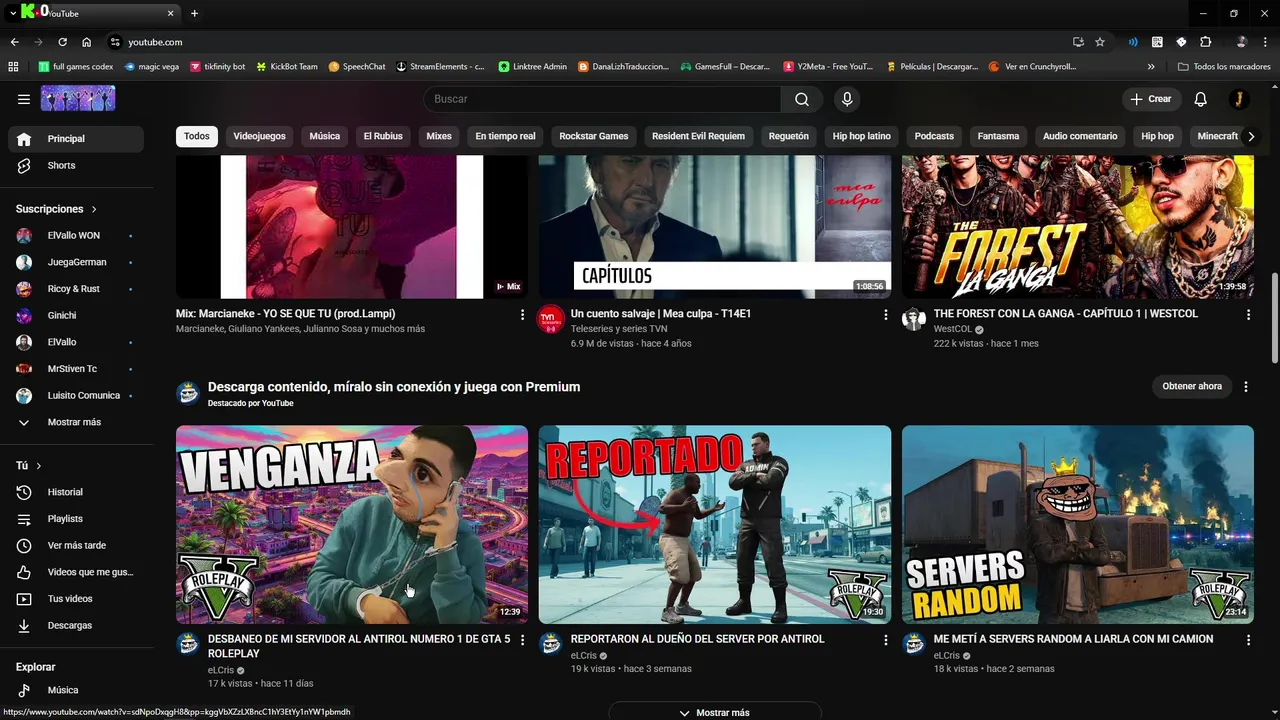
Task: Open the hamburger guide menu
Action: click(24, 99)
